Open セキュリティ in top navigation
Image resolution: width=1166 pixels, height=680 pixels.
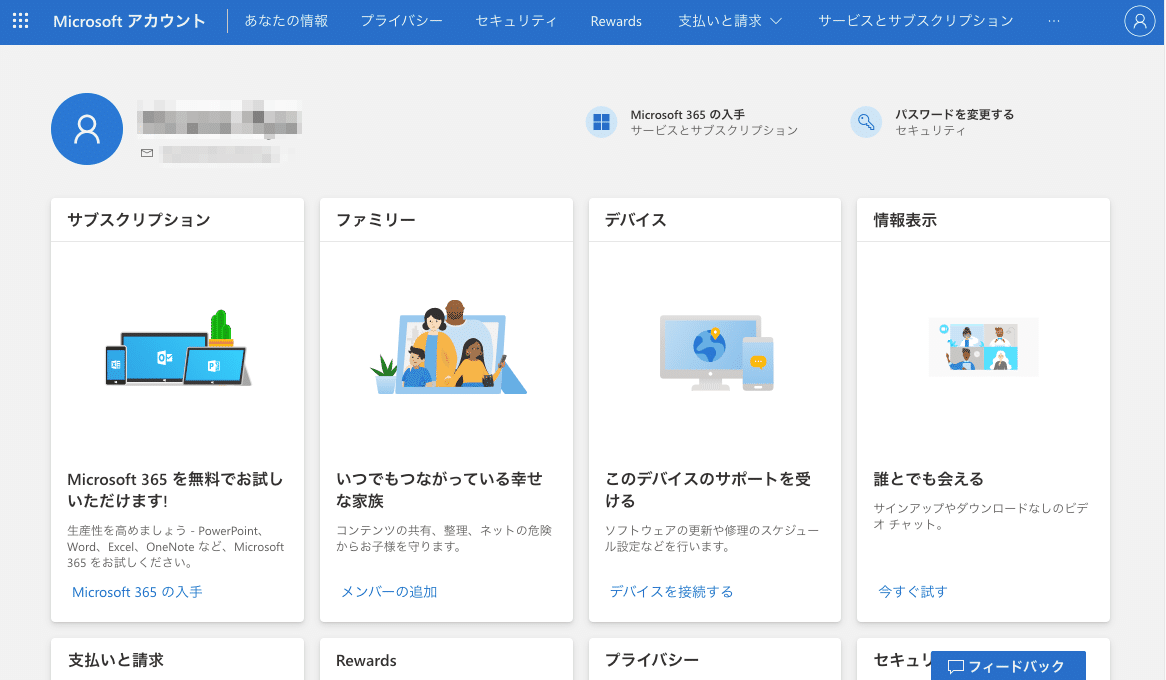tap(516, 21)
